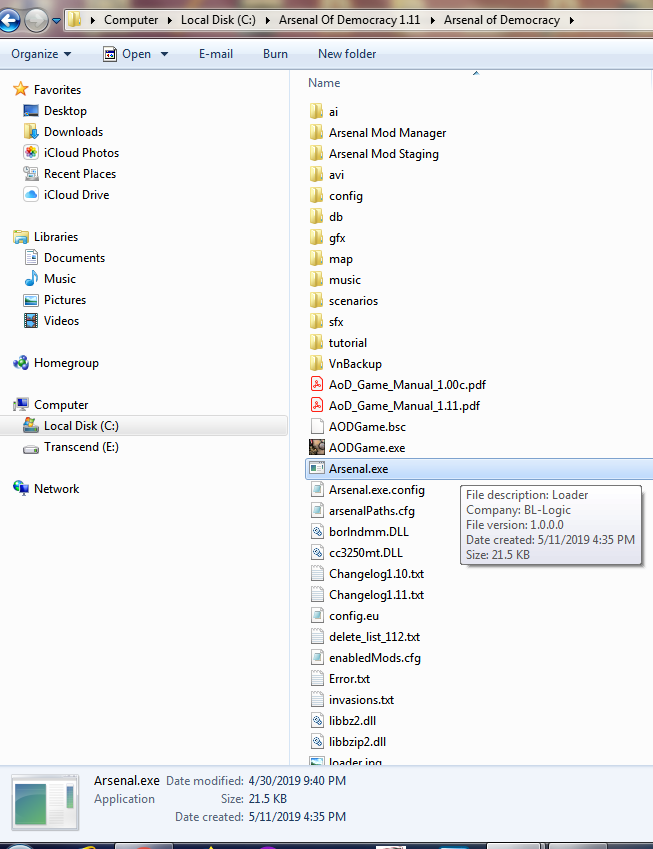653x849 pixels.
Task: Select Arsenal Of Democracy 1.11 breadcrumb
Action: (x=349, y=20)
